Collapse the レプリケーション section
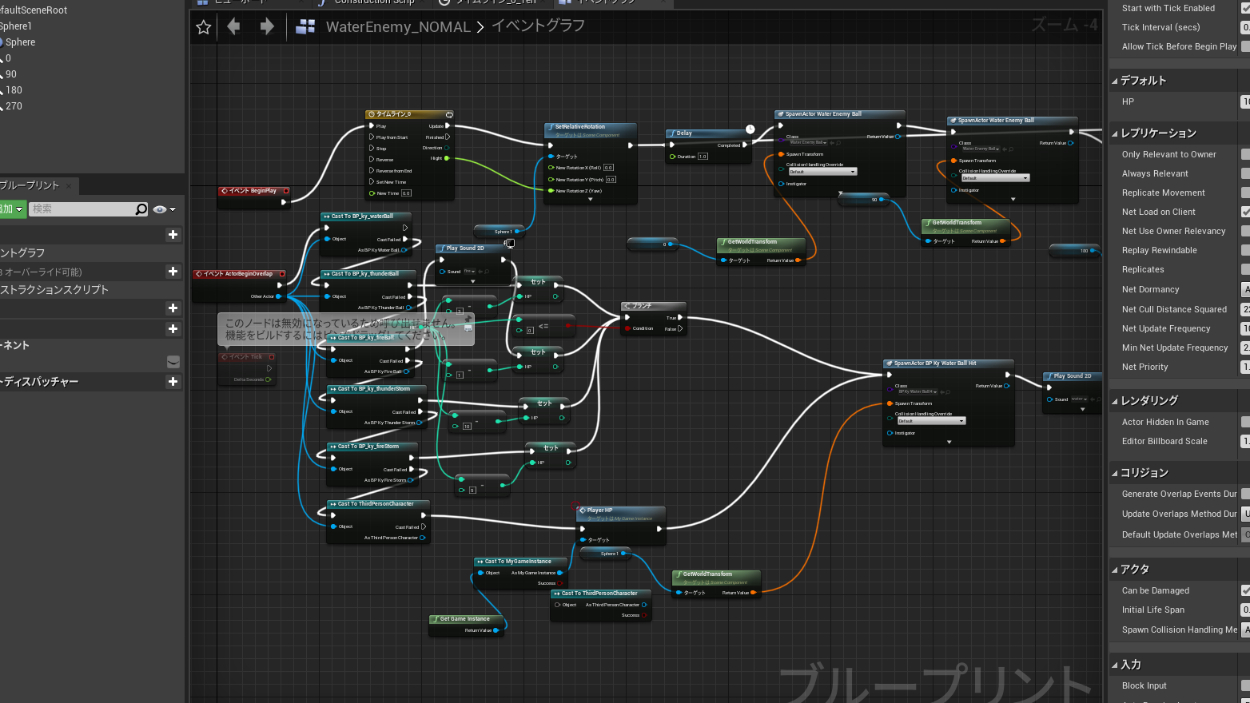 [1116, 133]
